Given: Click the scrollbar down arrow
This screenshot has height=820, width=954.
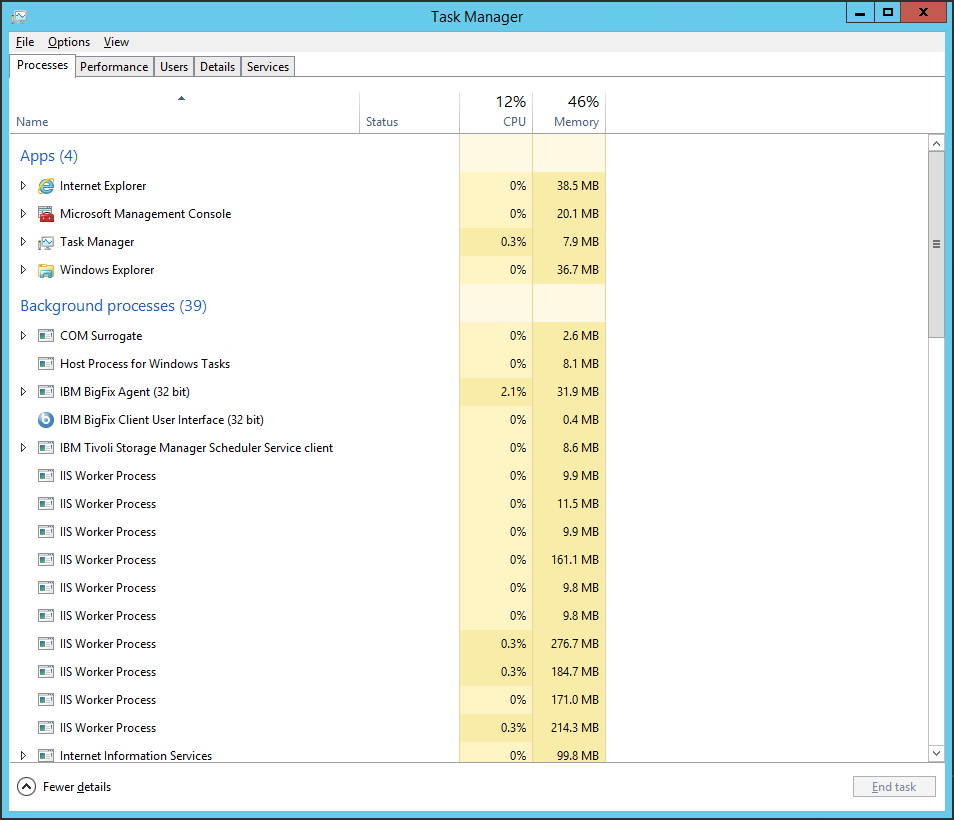Looking at the screenshot, I should (x=936, y=753).
